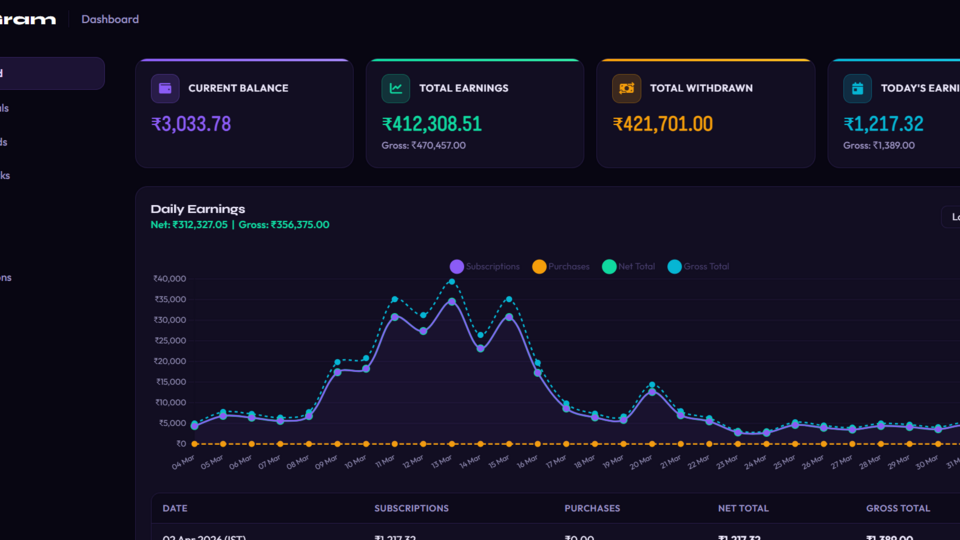Select the Gross Total data point on 15 Mar
960x540 pixels.
point(509,299)
